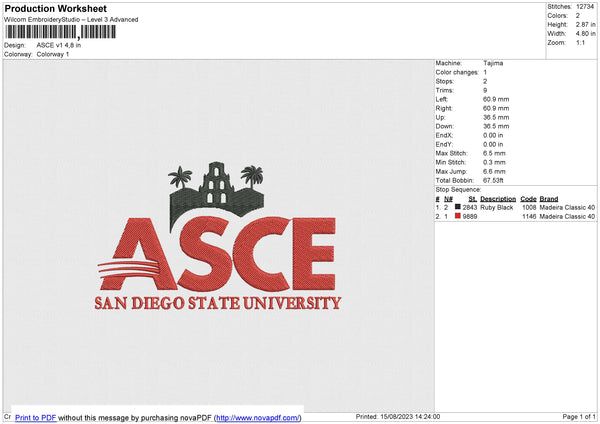Click the Machine value Tajima
Screen dimensions: 600x424
[493, 62]
